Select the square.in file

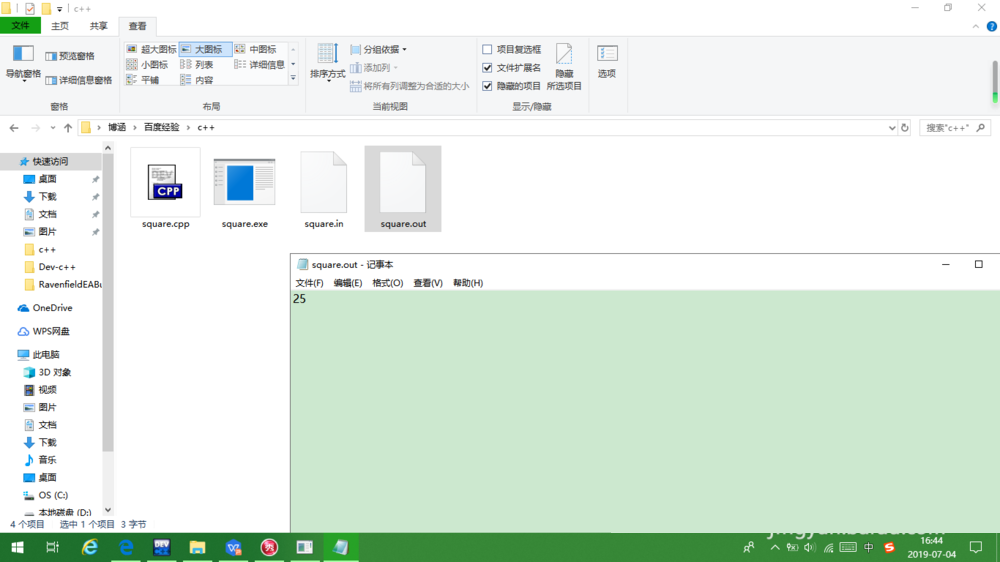pyautogui.click(x=323, y=189)
